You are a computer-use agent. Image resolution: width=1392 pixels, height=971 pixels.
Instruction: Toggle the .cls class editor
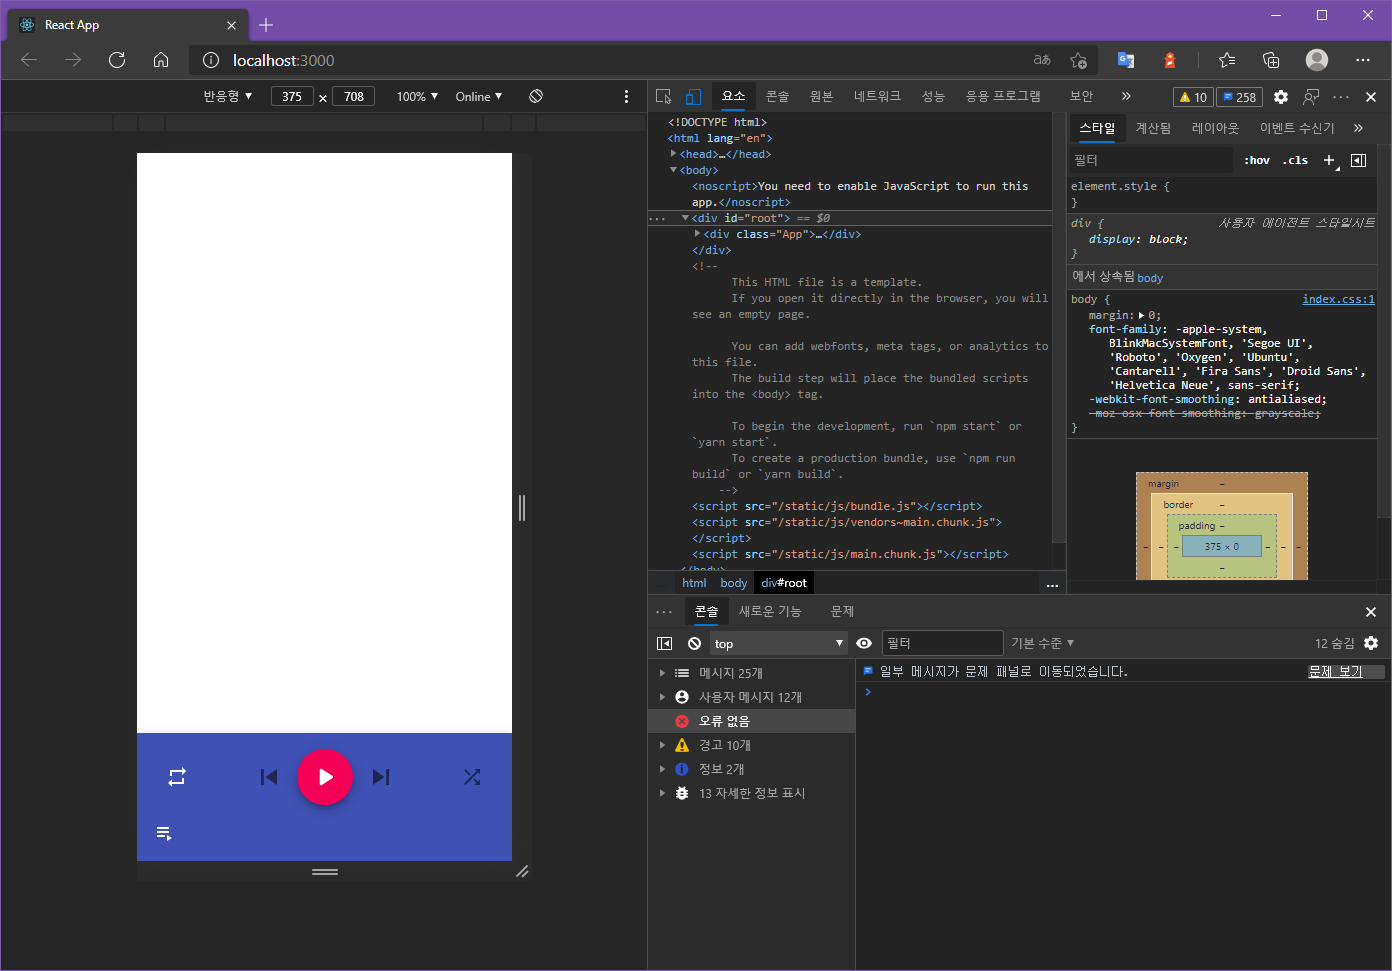pos(1296,160)
